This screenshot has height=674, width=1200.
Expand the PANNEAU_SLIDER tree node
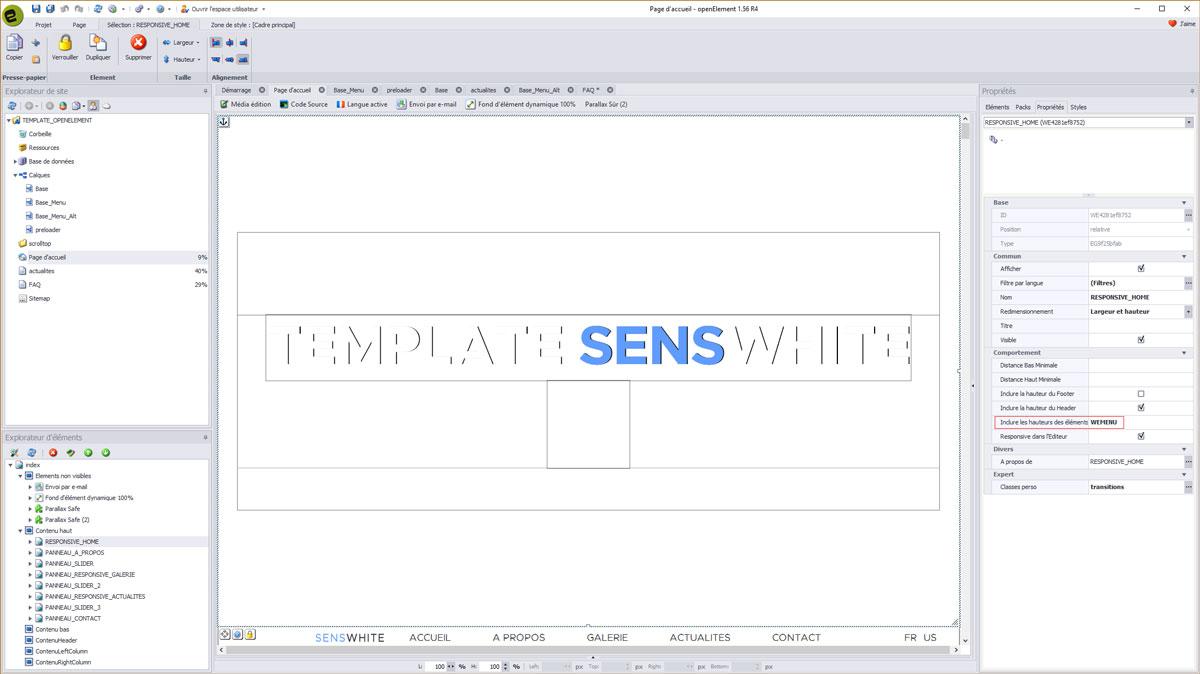click(30, 564)
